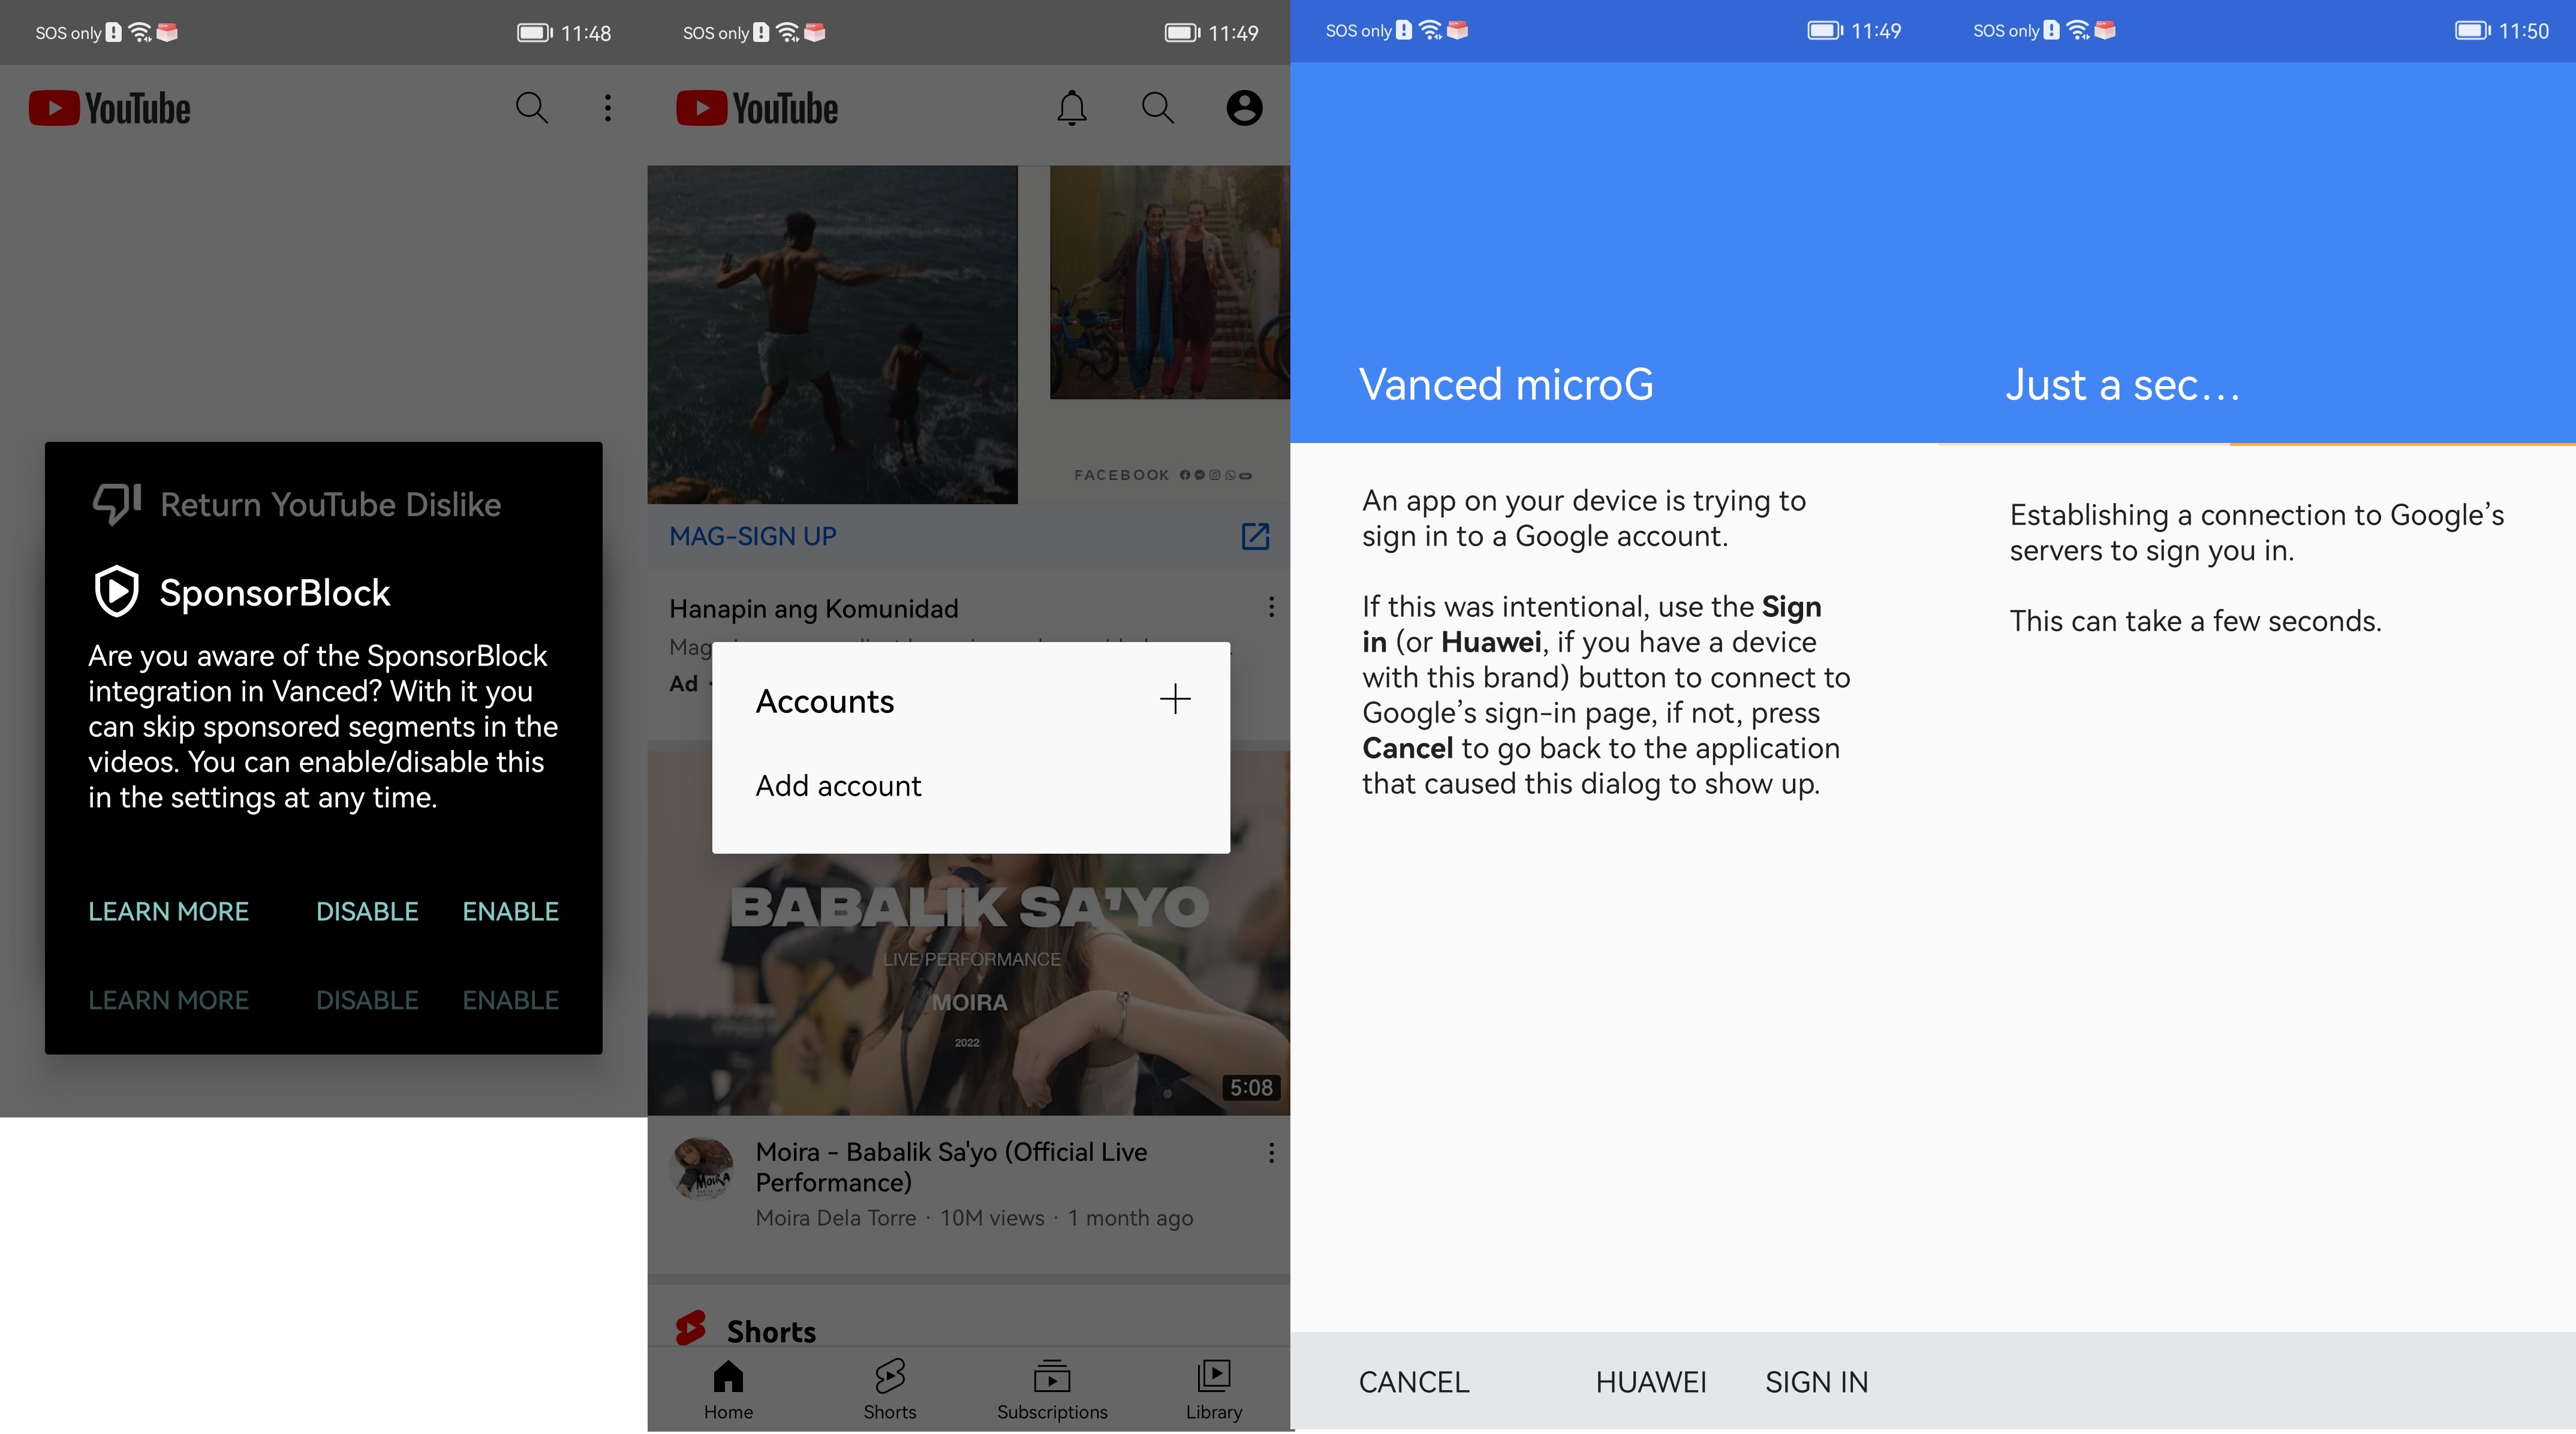2576x1434 pixels.
Task: Tap LEARN MORE about SponsorBlock
Action: [168, 912]
